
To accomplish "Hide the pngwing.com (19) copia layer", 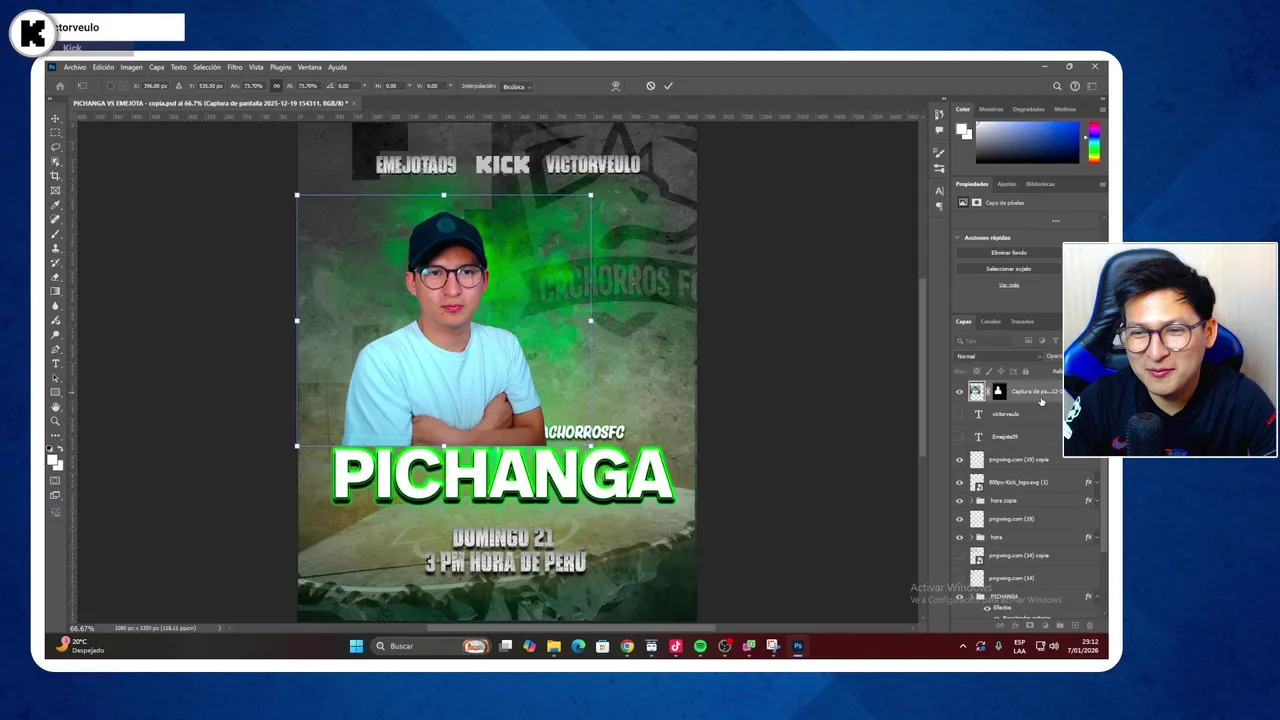I will [959, 460].
